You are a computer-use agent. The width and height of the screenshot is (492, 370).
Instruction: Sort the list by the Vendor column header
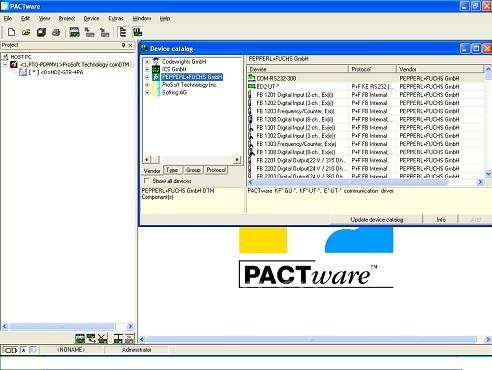click(440, 69)
